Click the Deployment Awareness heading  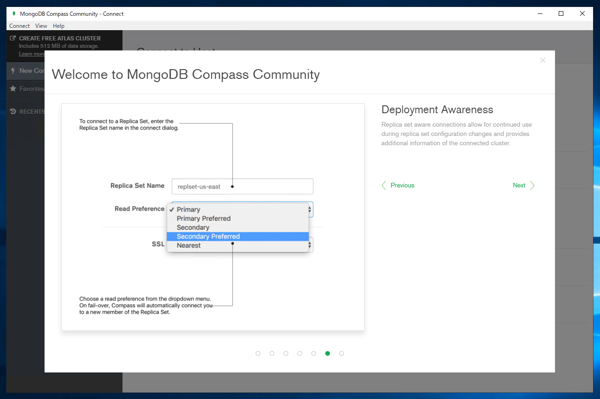click(437, 110)
